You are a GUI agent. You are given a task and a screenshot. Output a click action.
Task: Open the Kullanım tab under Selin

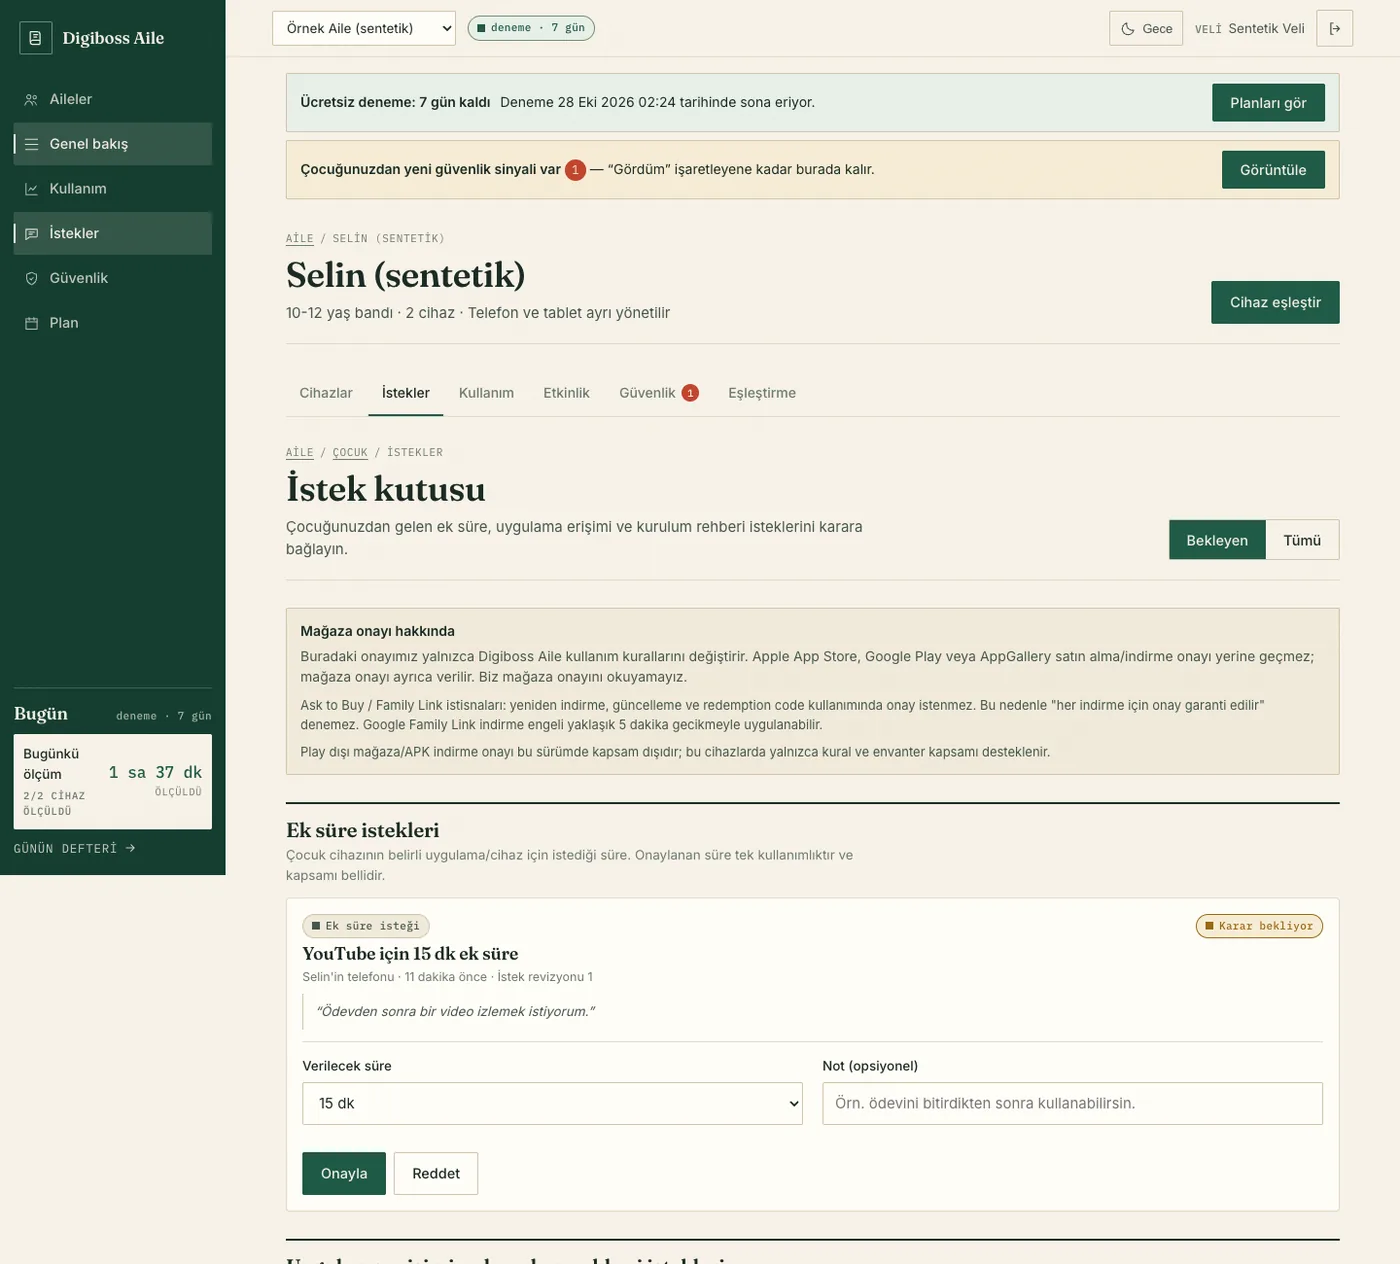tap(486, 393)
